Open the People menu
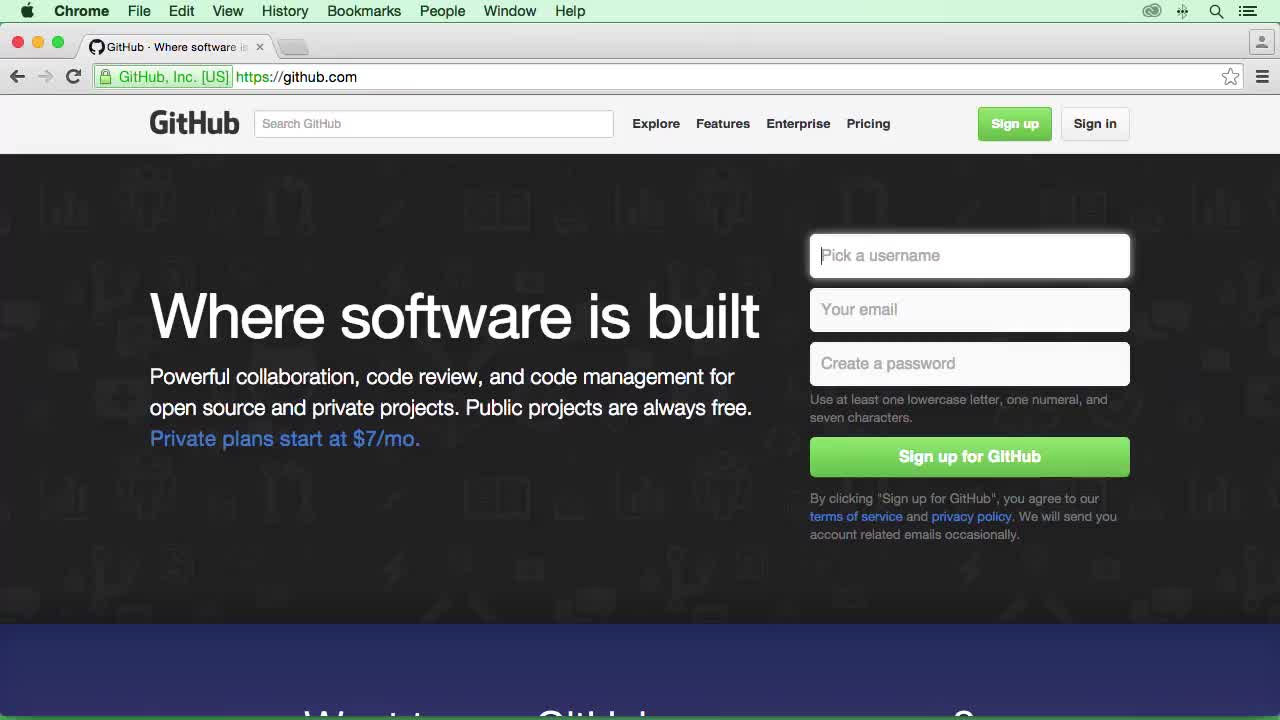 pyautogui.click(x=442, y=11)
